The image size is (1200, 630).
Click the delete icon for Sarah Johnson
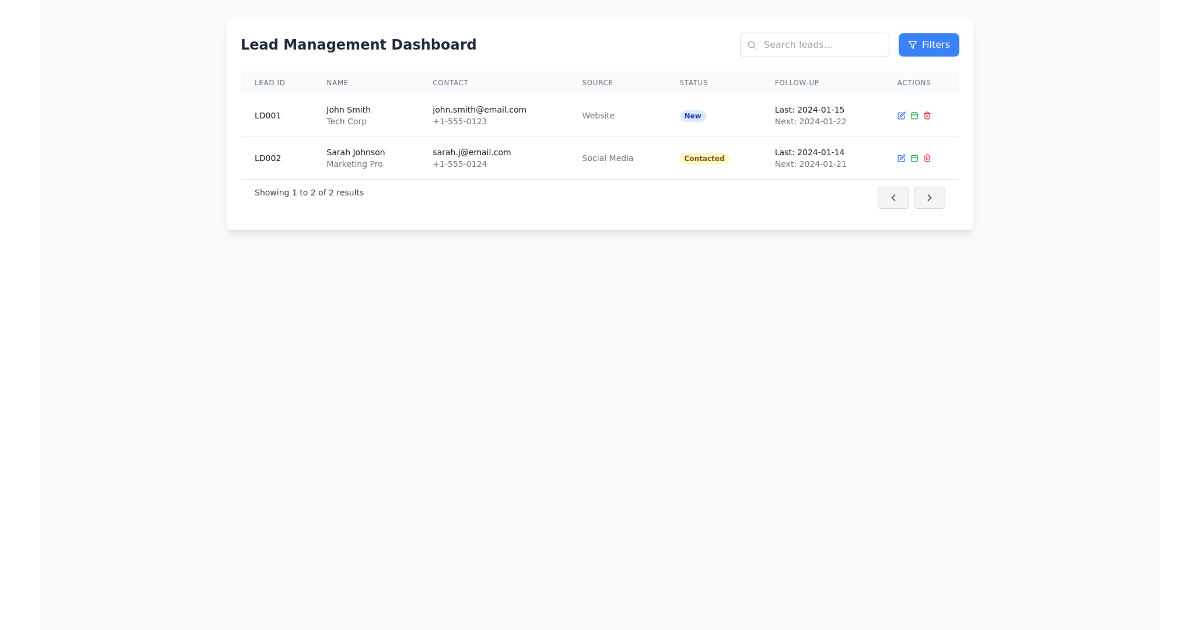tap(928, 158)
